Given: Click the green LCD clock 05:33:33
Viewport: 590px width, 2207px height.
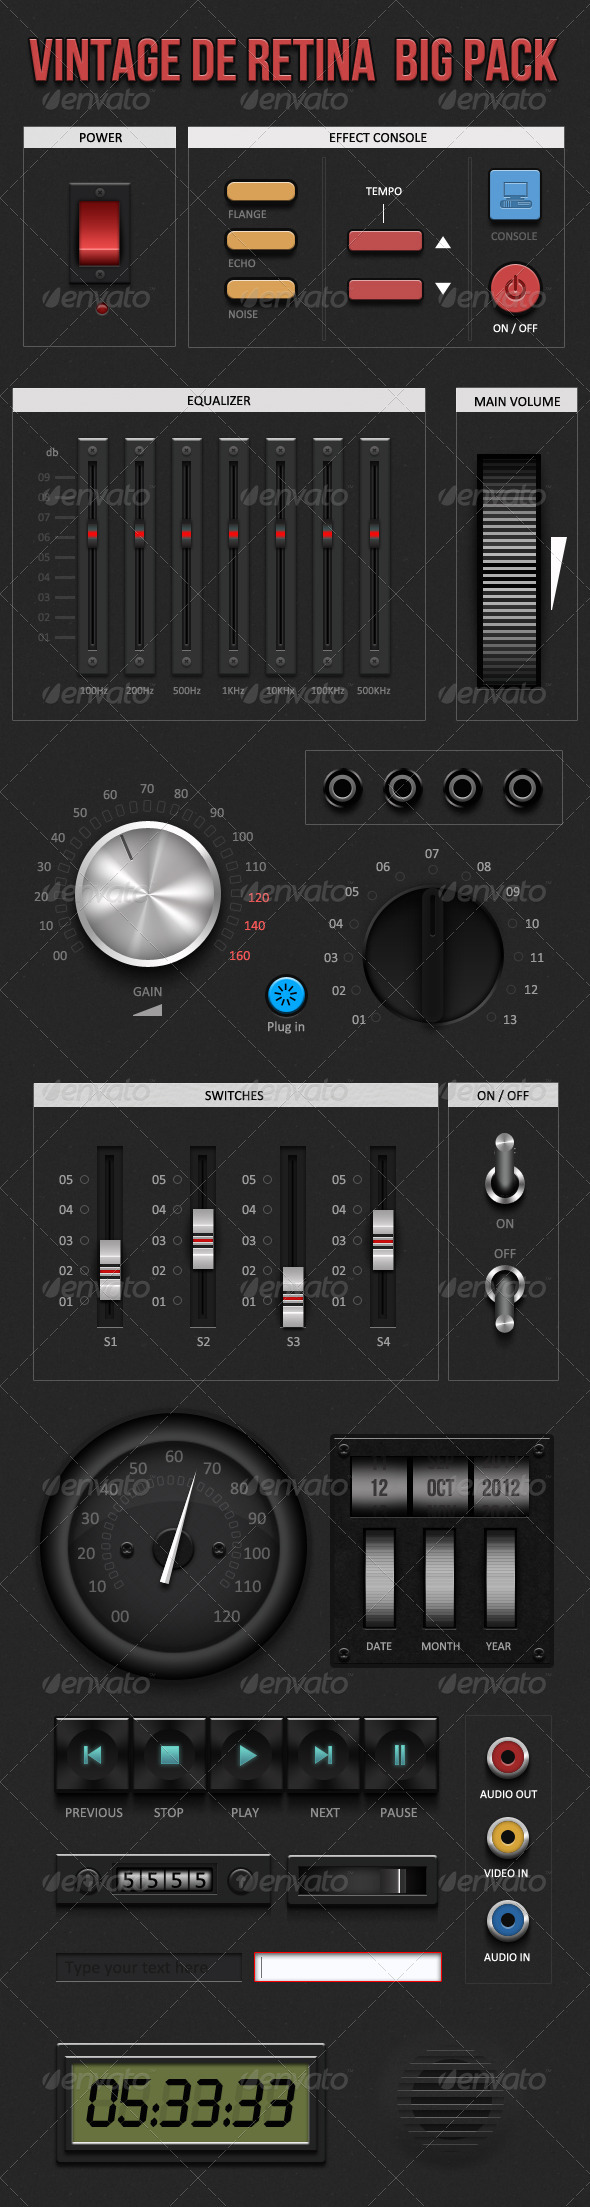Looking at the screenshot, I should click(x=190, y=2102).
